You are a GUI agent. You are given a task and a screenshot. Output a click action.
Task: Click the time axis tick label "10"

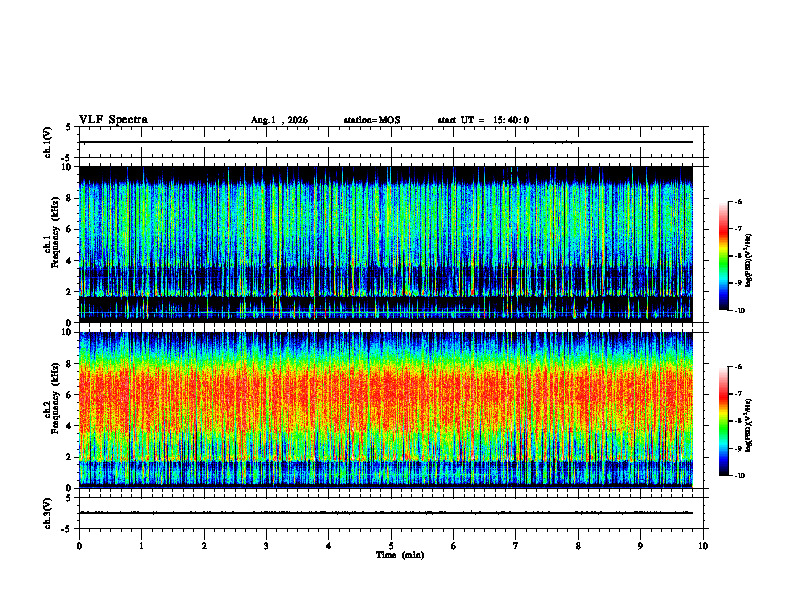(x=703, y=546)
